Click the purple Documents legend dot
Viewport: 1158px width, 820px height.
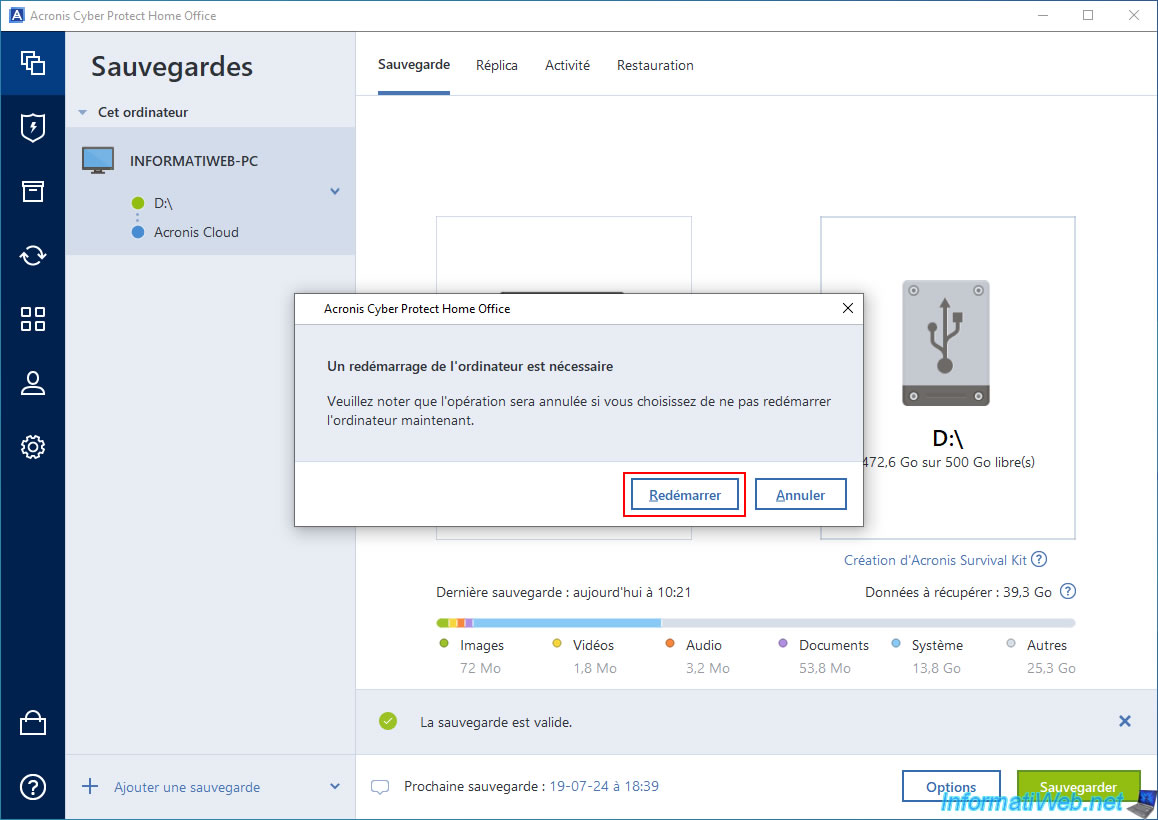click(783, 643)
